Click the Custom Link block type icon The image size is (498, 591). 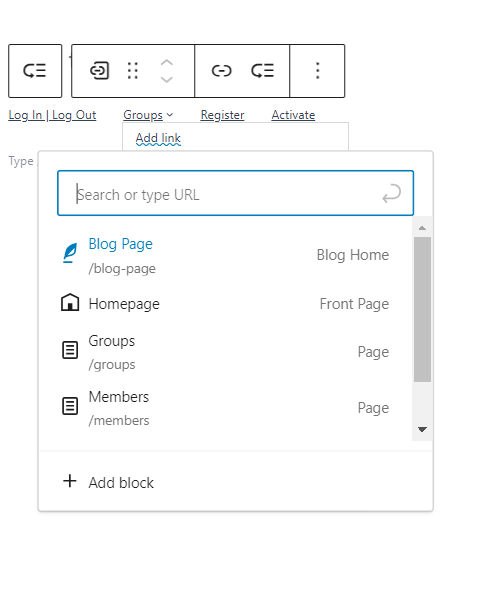tap(99, 71)
